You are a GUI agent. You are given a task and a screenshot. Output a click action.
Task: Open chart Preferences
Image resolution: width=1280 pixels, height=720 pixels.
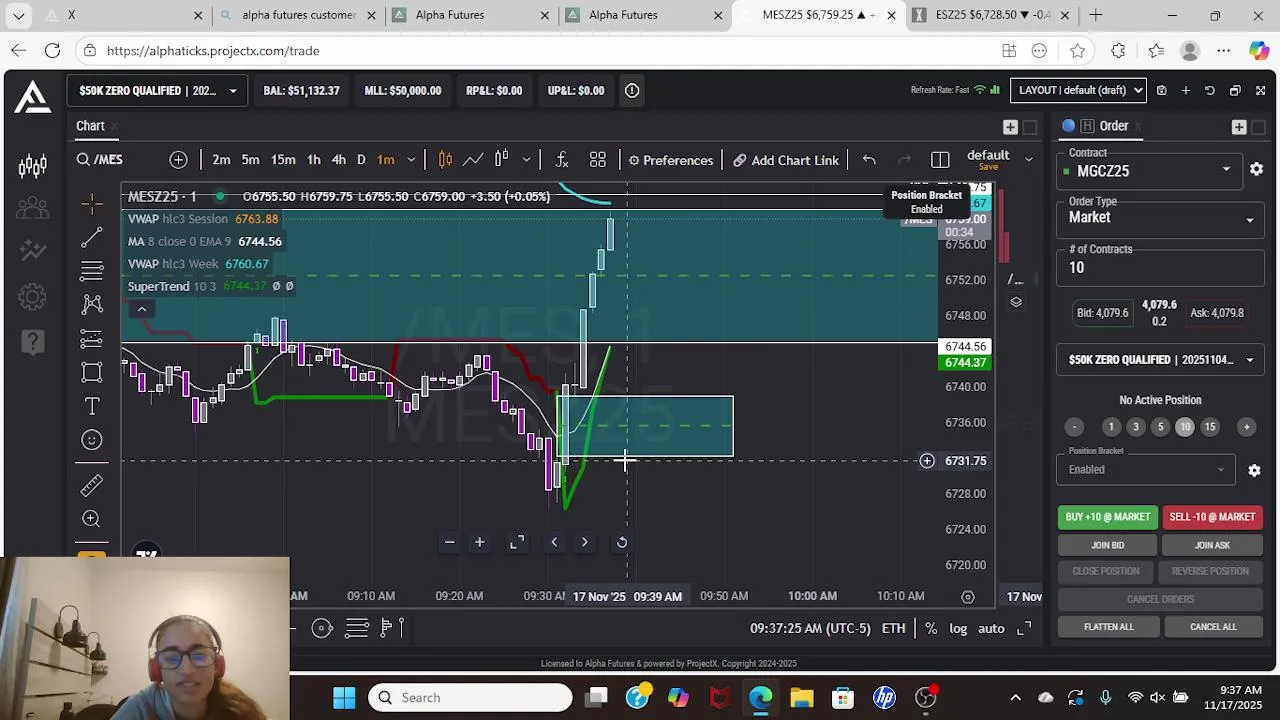[671, 160]
